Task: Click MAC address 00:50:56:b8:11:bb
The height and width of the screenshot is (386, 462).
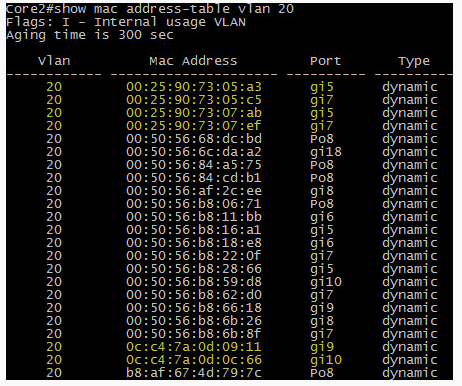Action: (194, 217)
